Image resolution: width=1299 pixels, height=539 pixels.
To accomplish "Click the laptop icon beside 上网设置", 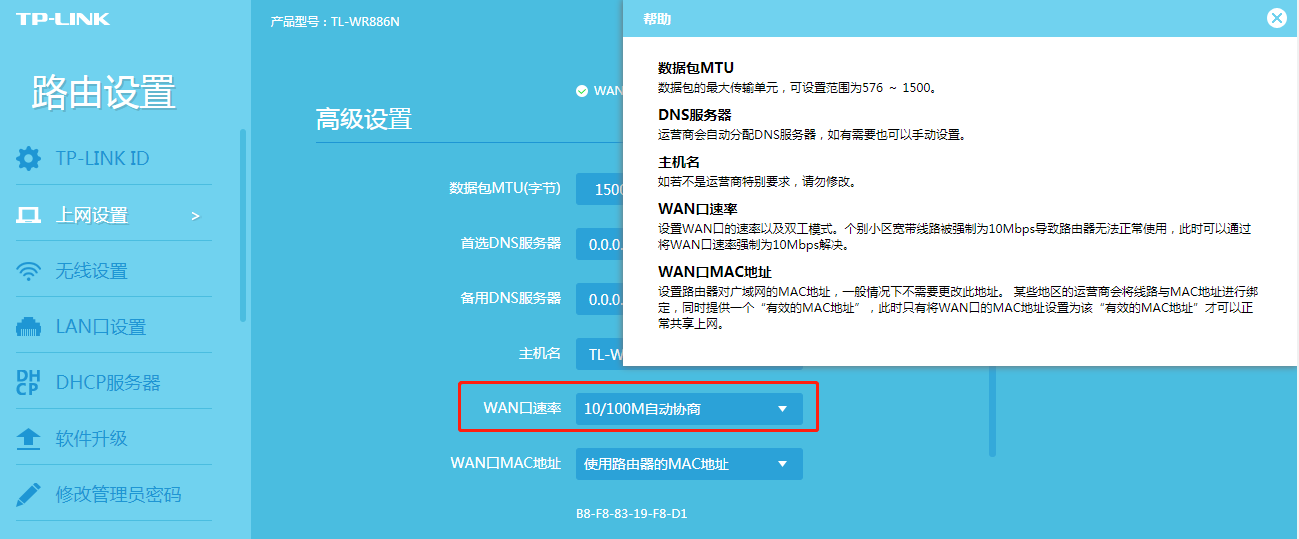I will coord(29,215).
